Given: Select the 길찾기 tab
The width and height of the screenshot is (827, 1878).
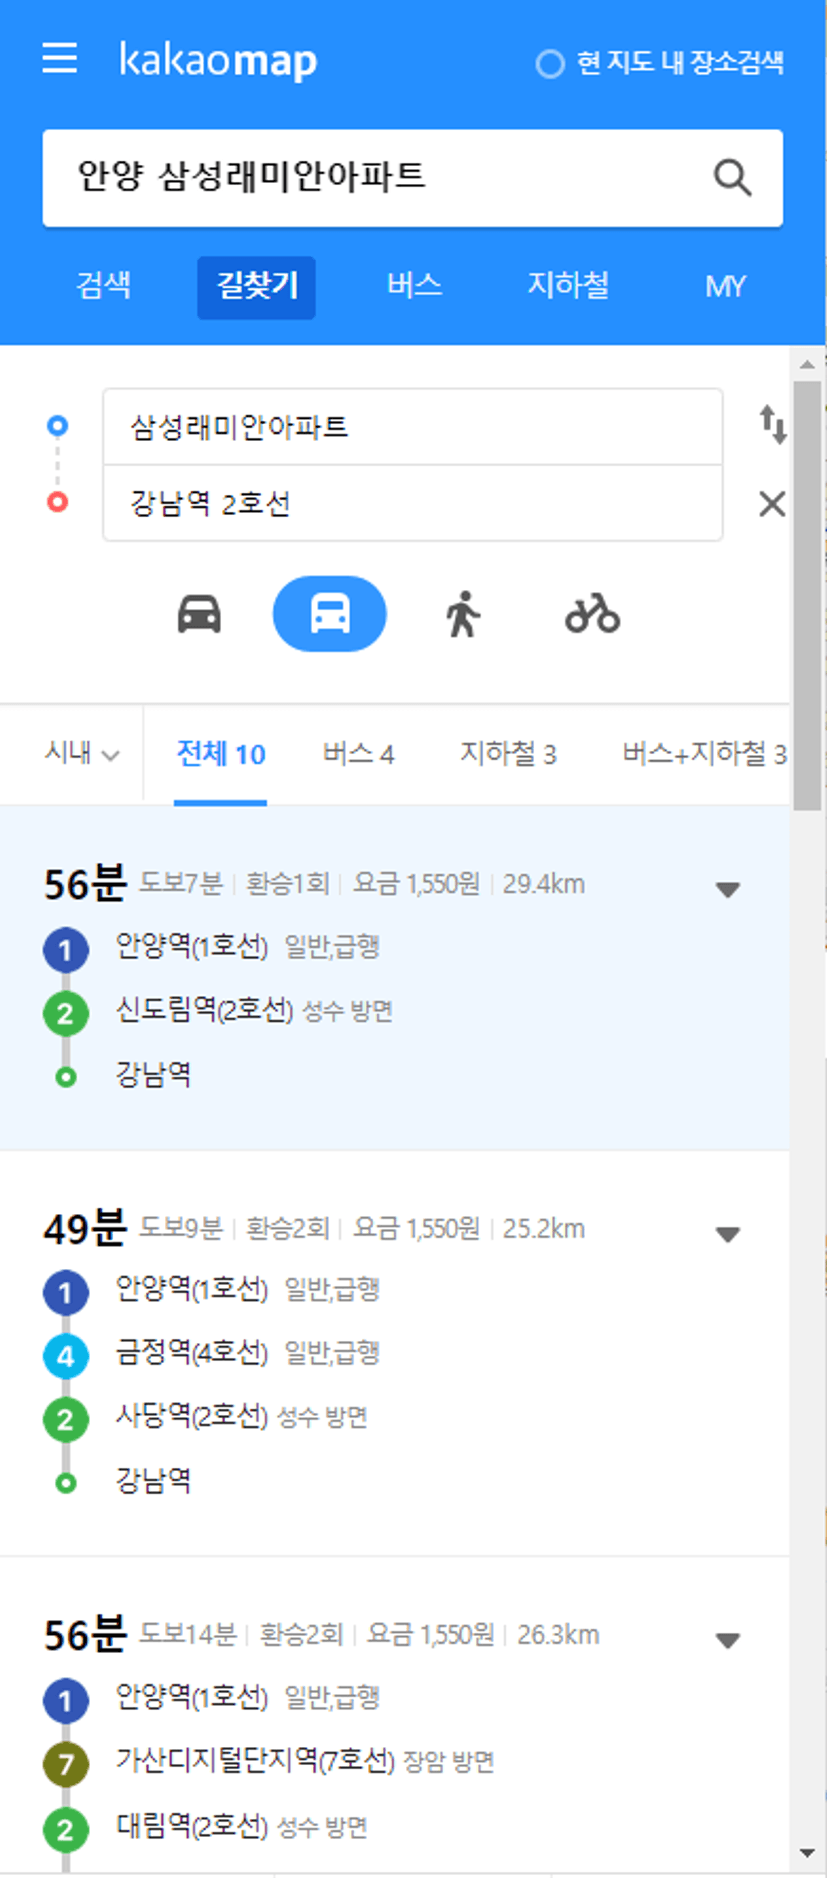Looking at the screenshot, I should (x=257, y=287).
